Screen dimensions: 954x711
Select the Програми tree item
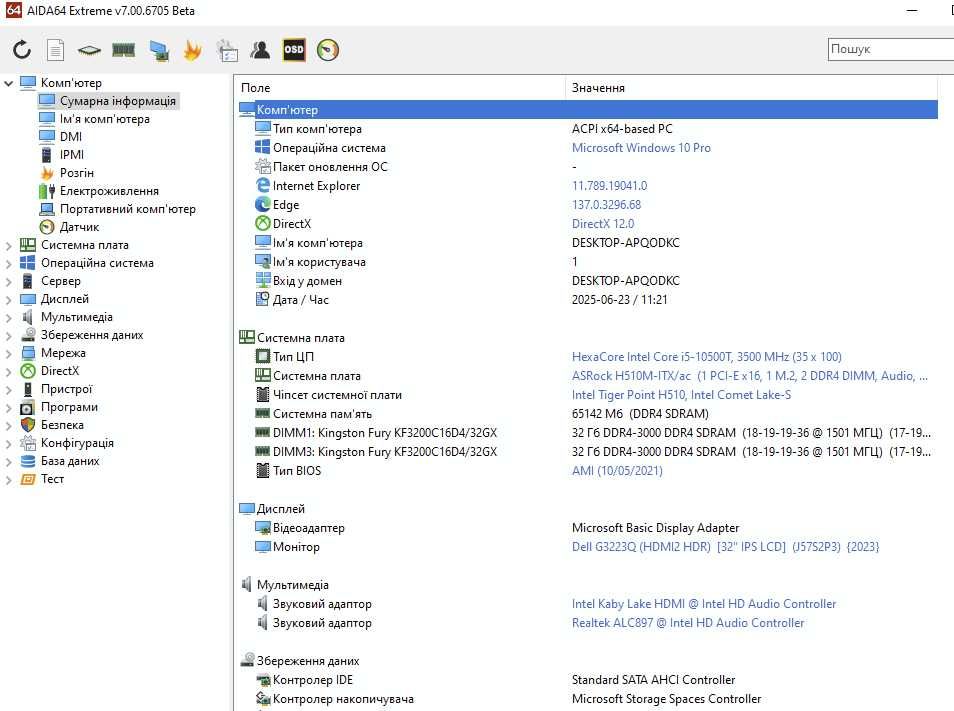[x=69, y=407]
